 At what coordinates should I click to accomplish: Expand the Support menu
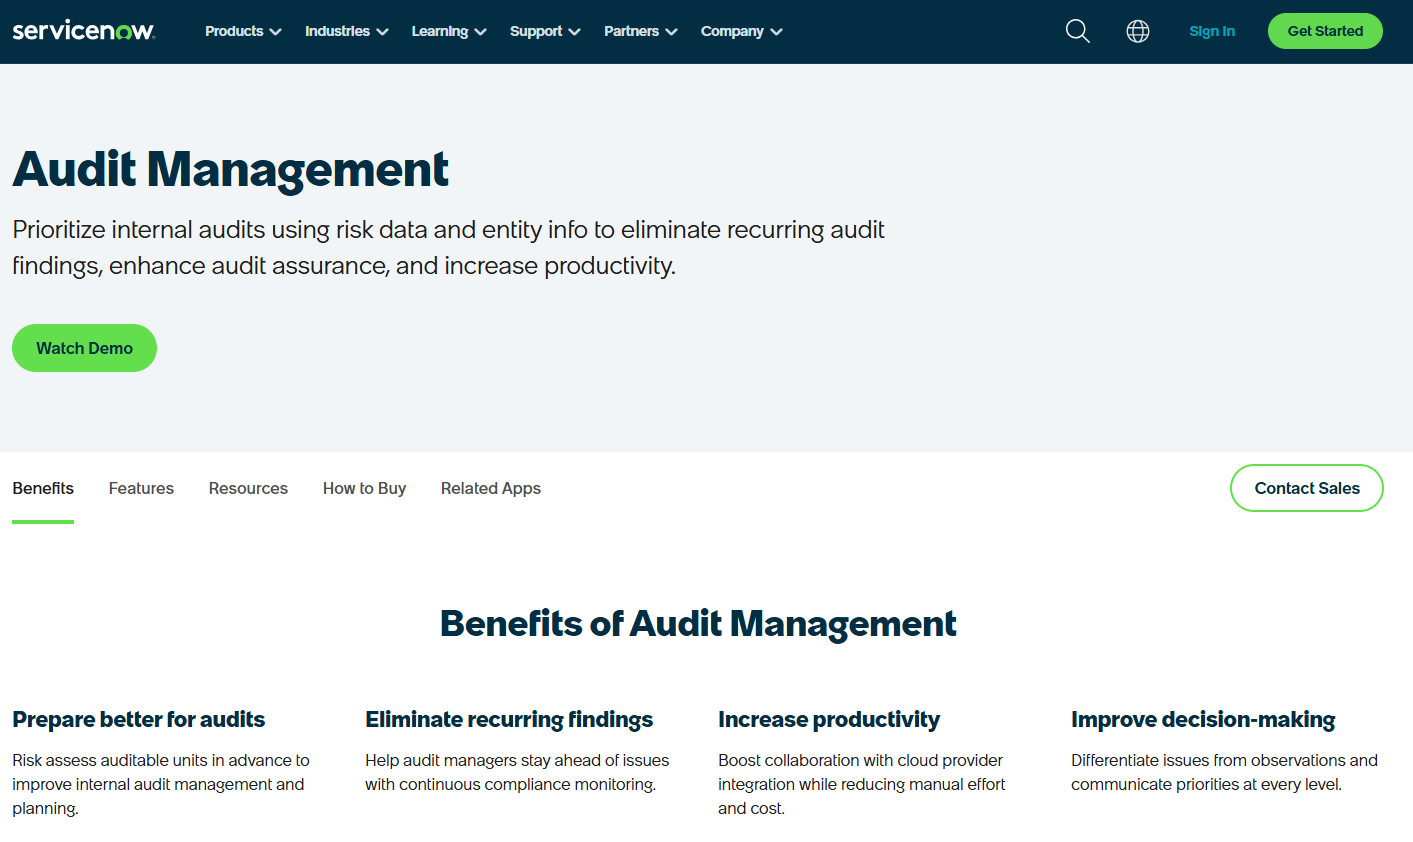pos(545,31)
